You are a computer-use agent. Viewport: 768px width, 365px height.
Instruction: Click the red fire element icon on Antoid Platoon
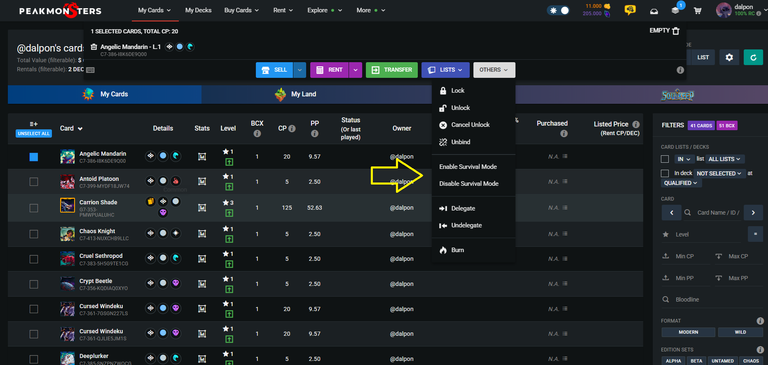coord(176,181)
